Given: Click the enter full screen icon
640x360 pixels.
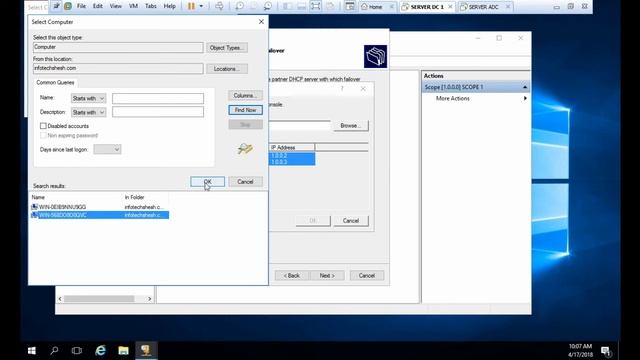Looking at the screenshot, I should pos(316,6).
